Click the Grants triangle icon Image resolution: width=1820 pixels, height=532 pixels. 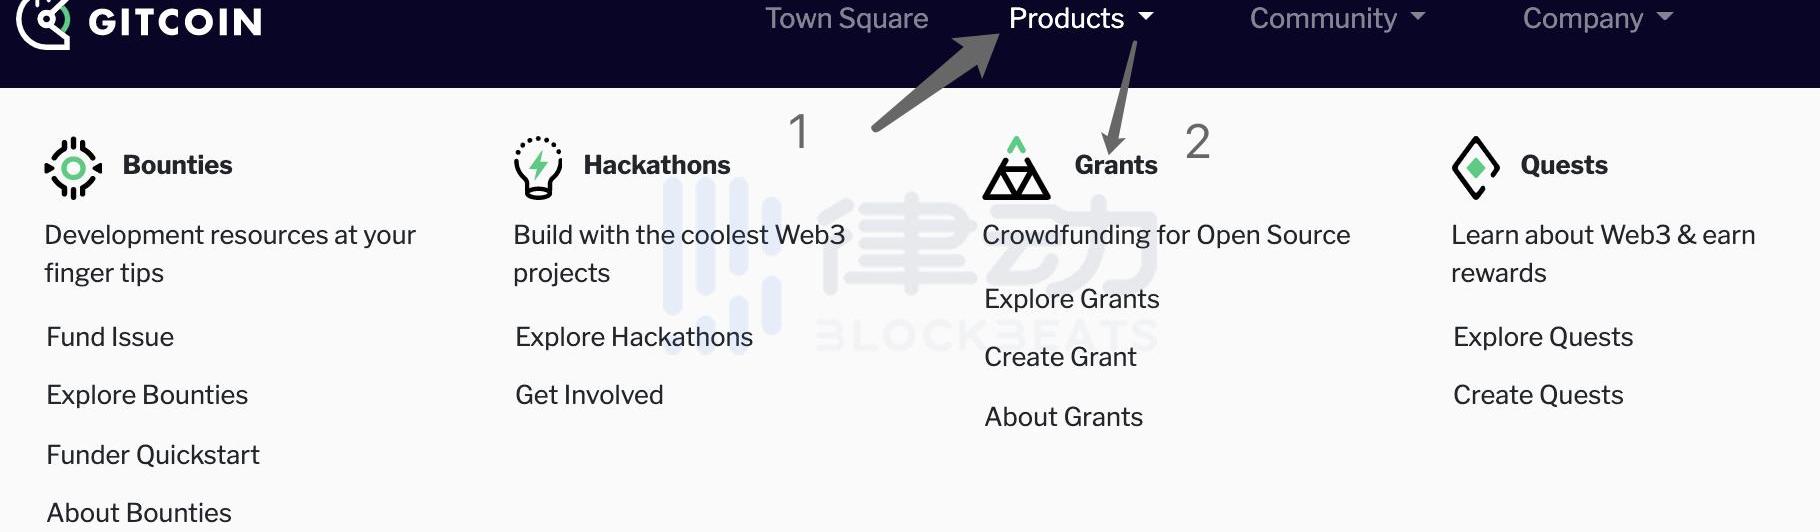(1016, 170)
